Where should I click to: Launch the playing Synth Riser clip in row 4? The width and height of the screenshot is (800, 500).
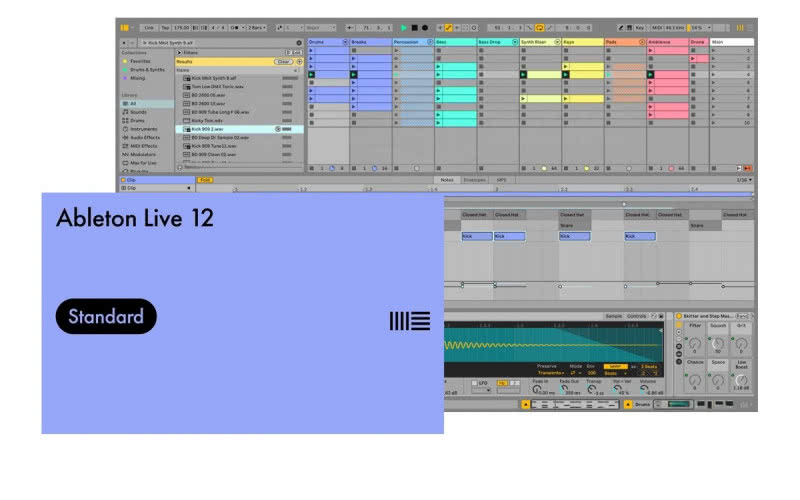(x=523, y=74)
